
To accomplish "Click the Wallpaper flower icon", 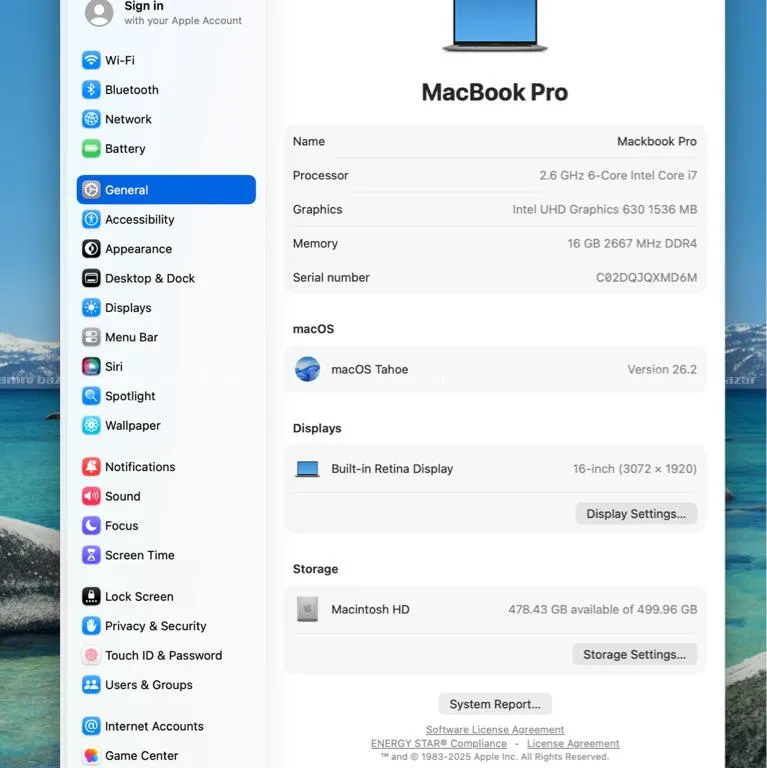I will click(x=91, y=425).
